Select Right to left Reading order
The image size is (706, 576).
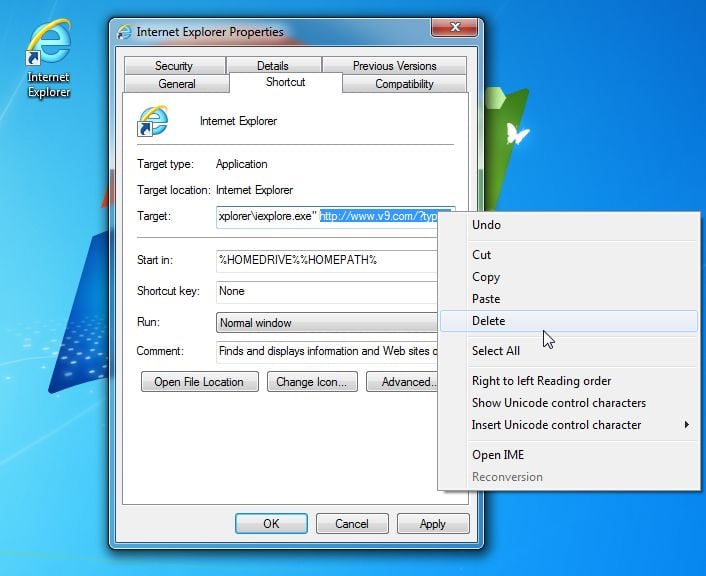(x=569, y=381)
